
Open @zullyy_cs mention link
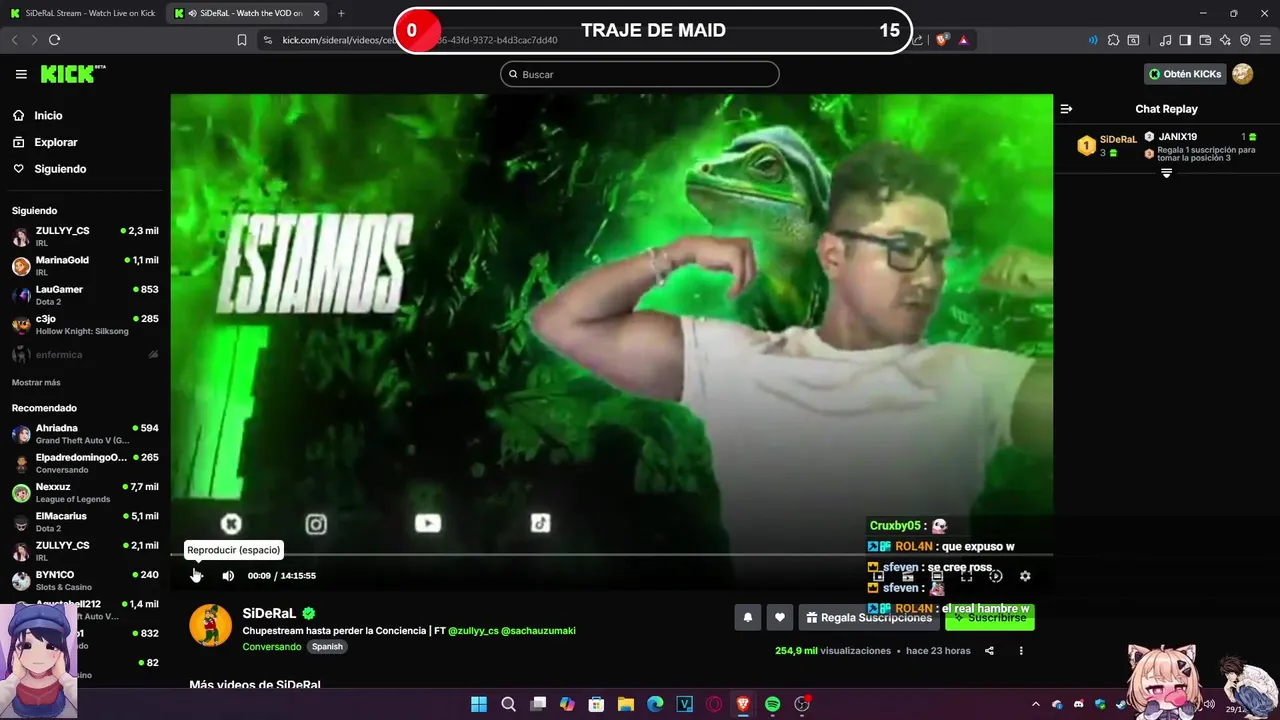click(473, 631)
